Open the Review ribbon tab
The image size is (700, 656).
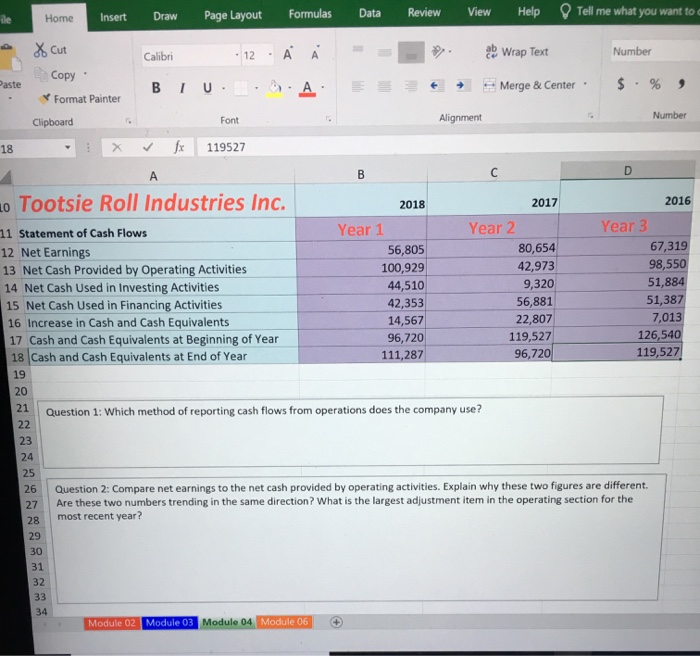coord(424,13)
